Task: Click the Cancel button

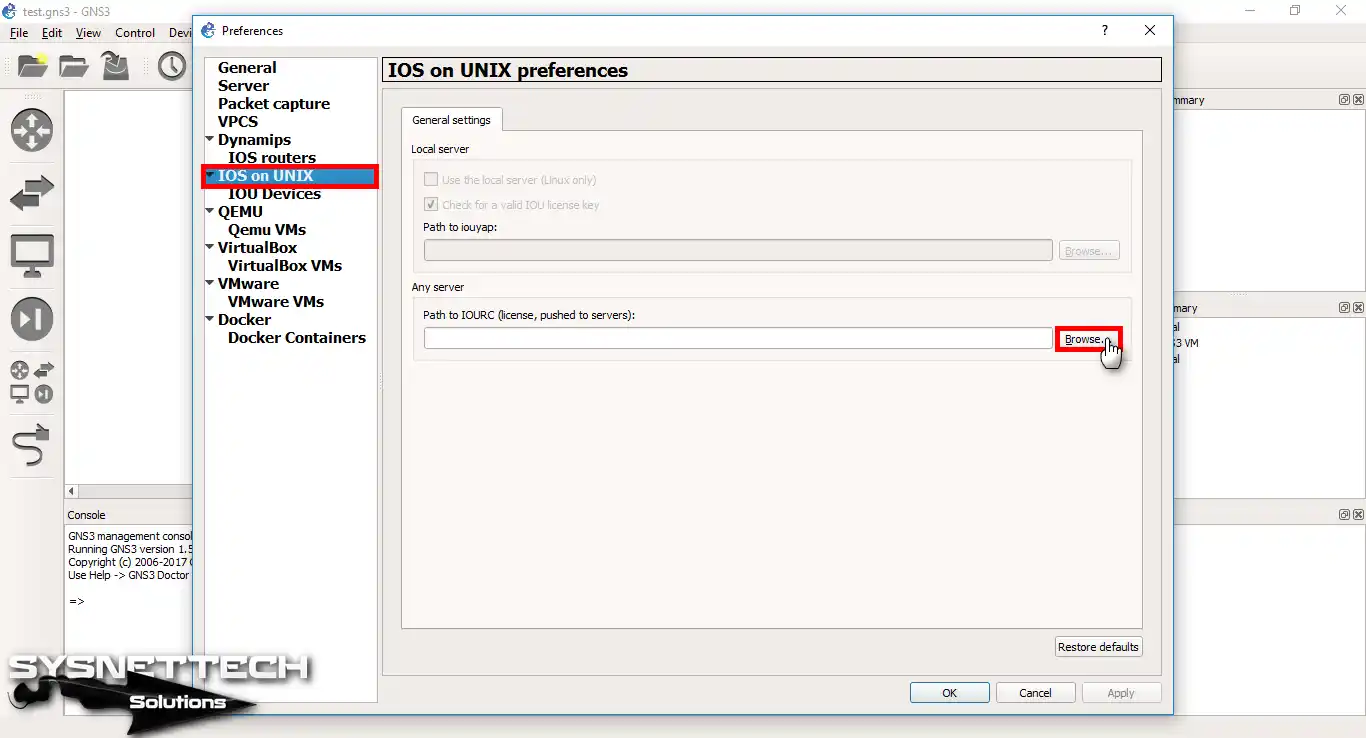Action: 1035,693
